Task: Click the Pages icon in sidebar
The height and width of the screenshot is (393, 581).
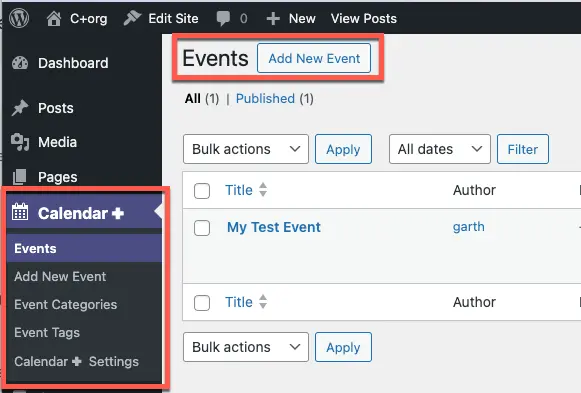Action: [20, 177]
